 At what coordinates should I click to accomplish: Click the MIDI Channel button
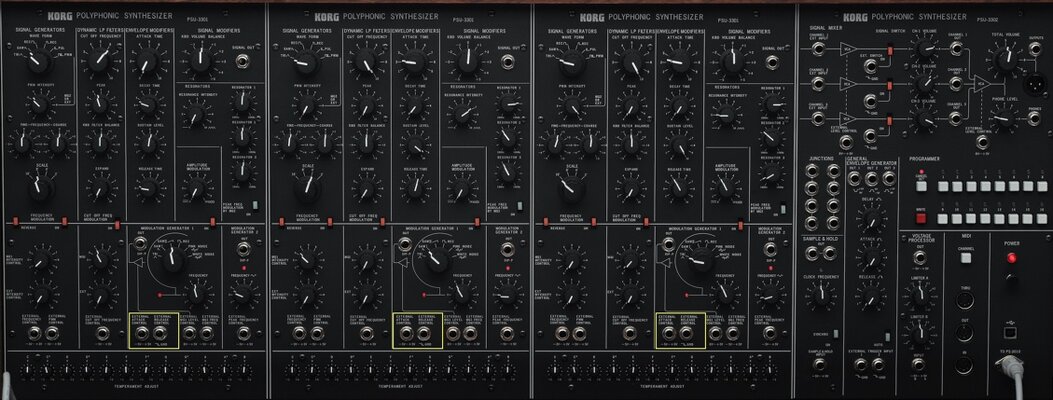coord(966,257)
